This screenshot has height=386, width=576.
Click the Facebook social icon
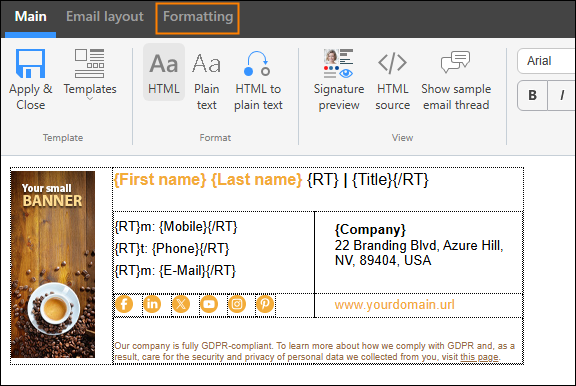[x=124, y=304]
